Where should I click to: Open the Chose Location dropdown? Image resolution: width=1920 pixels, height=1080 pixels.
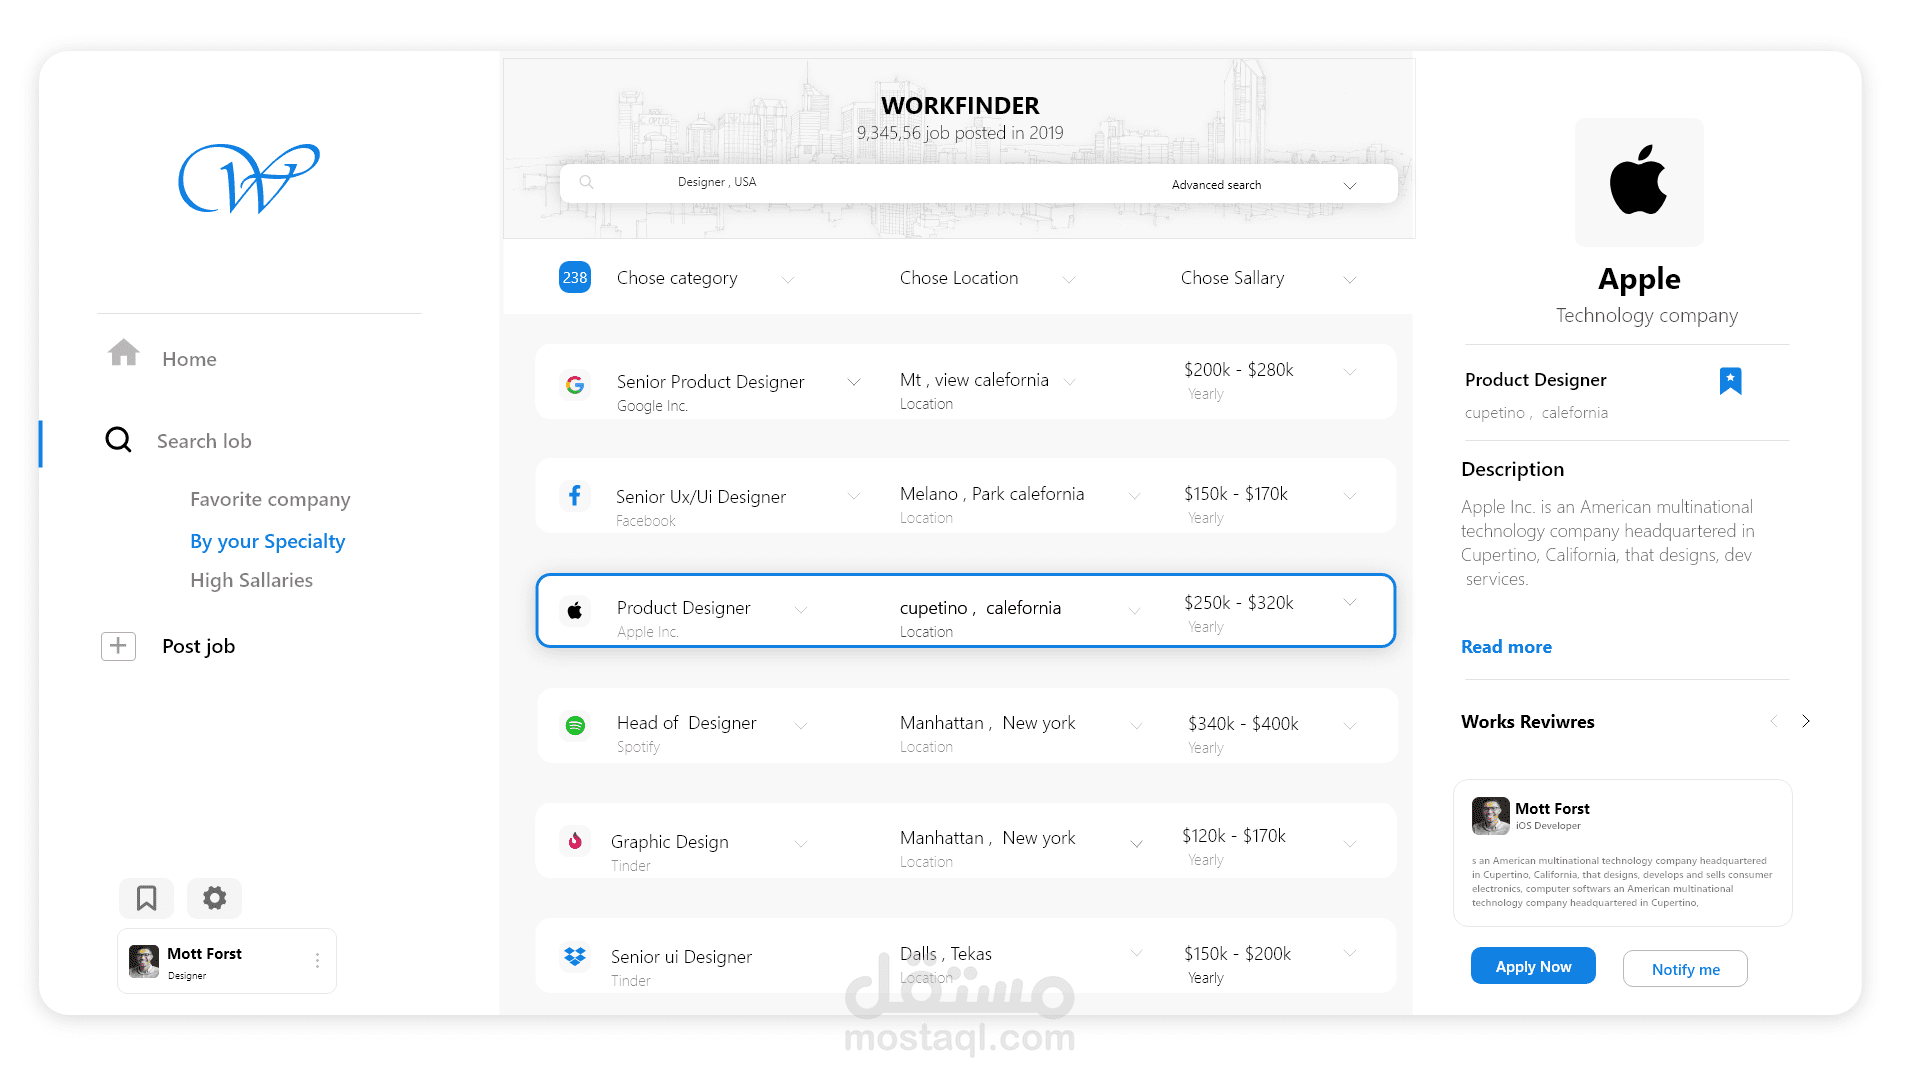coord(1069,279)
